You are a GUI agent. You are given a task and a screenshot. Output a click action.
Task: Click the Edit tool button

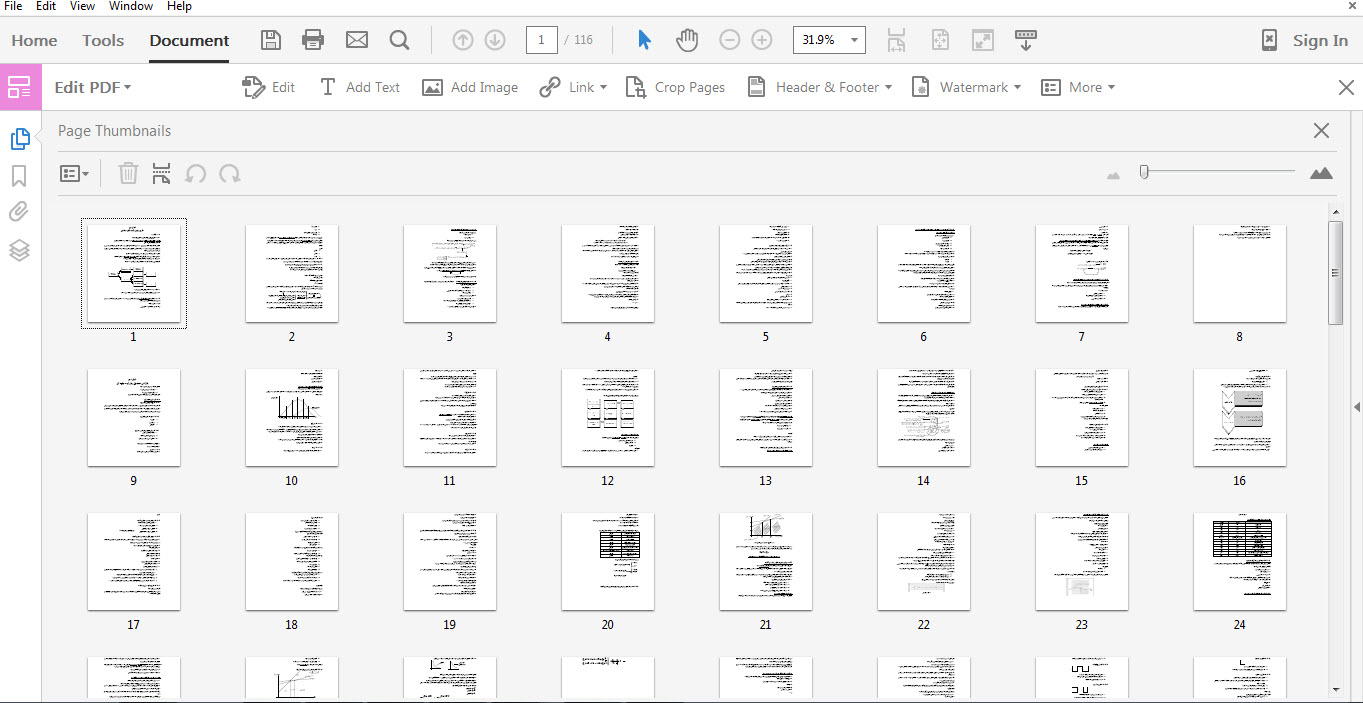point(268,87)
